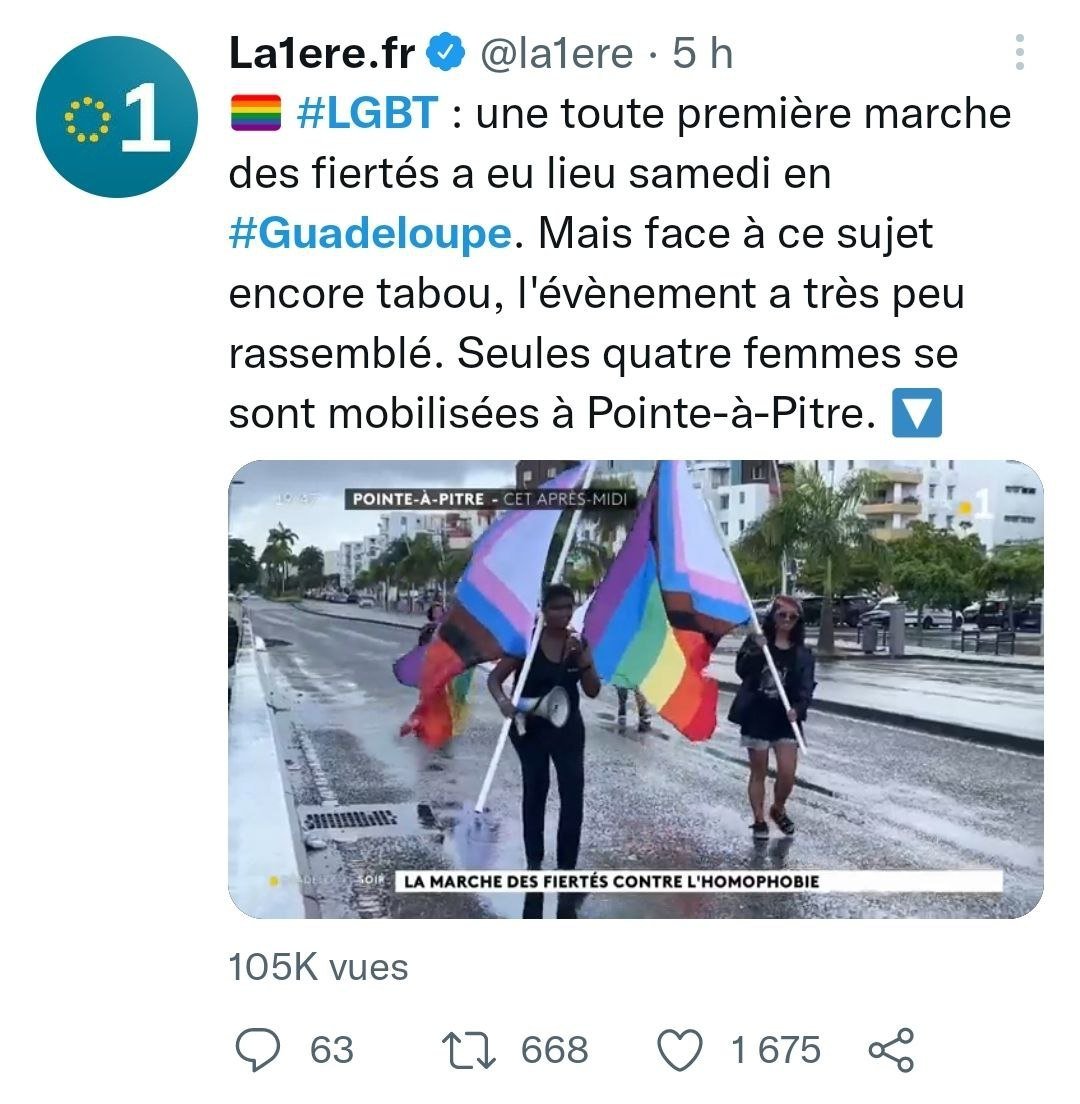The width and height of the screenshot is (1080, 1104).
Task: Open the 5 h timestamp link
Action: pos(703,53)
